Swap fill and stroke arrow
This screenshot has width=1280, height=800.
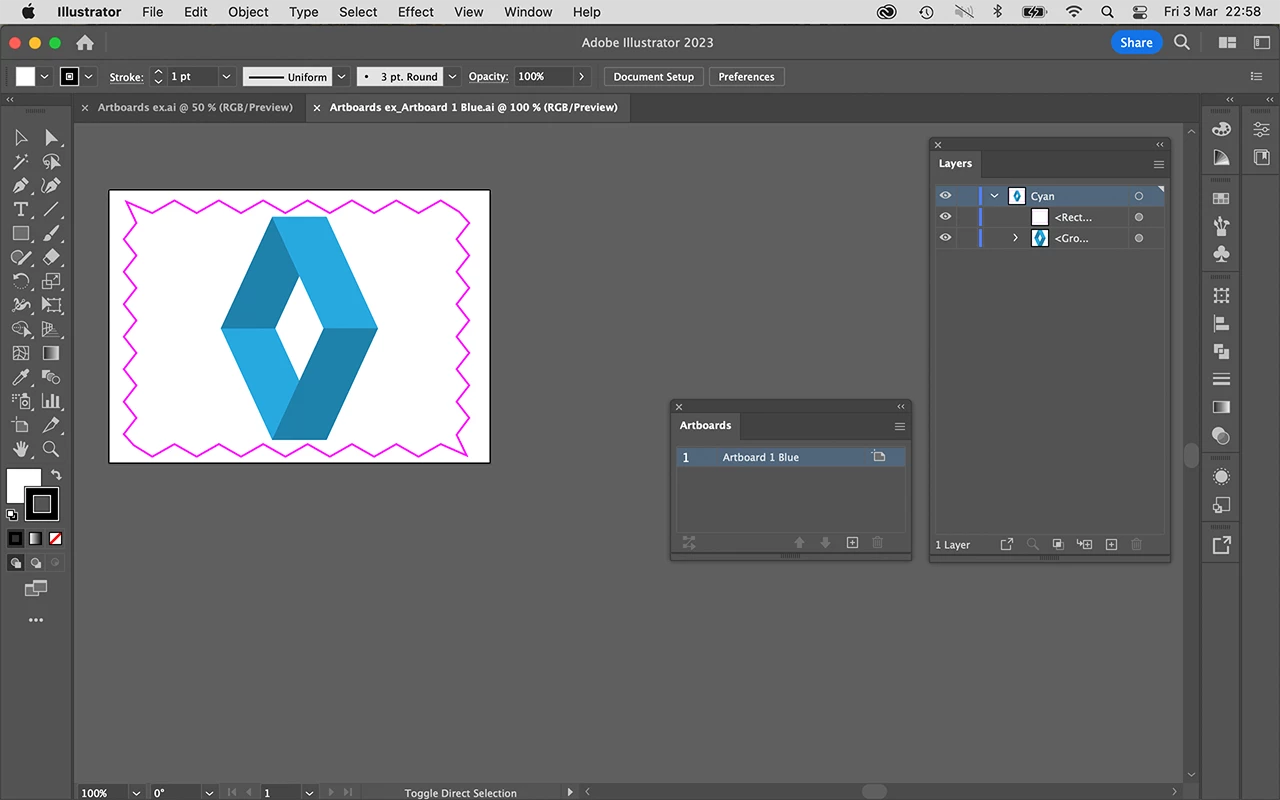pos(56,475)
